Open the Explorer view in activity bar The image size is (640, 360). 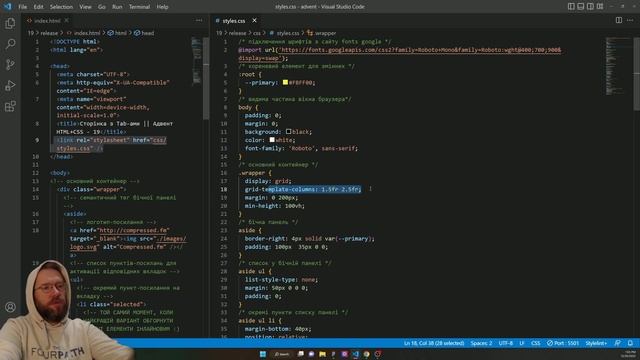(10, 23)
